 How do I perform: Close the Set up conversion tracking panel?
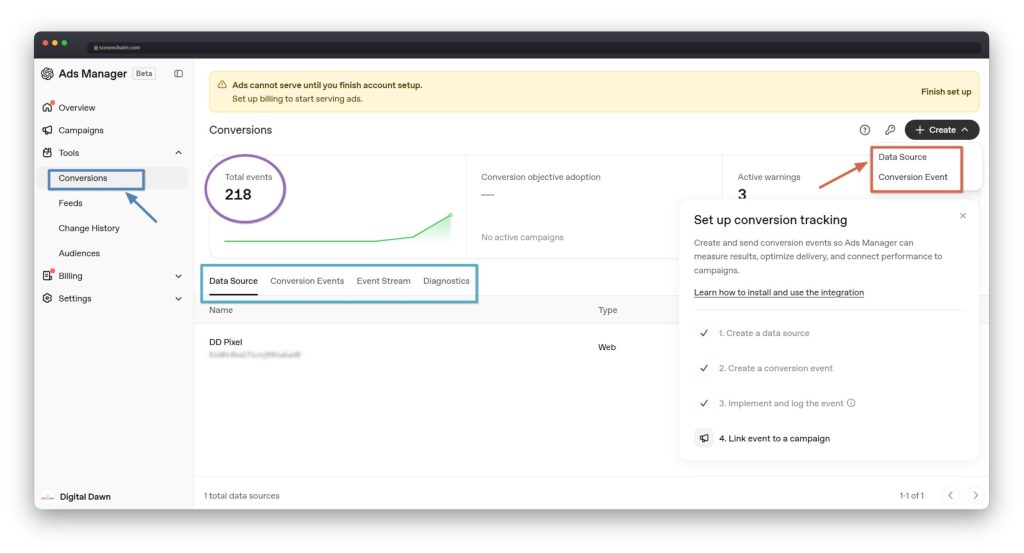(963, 215)
